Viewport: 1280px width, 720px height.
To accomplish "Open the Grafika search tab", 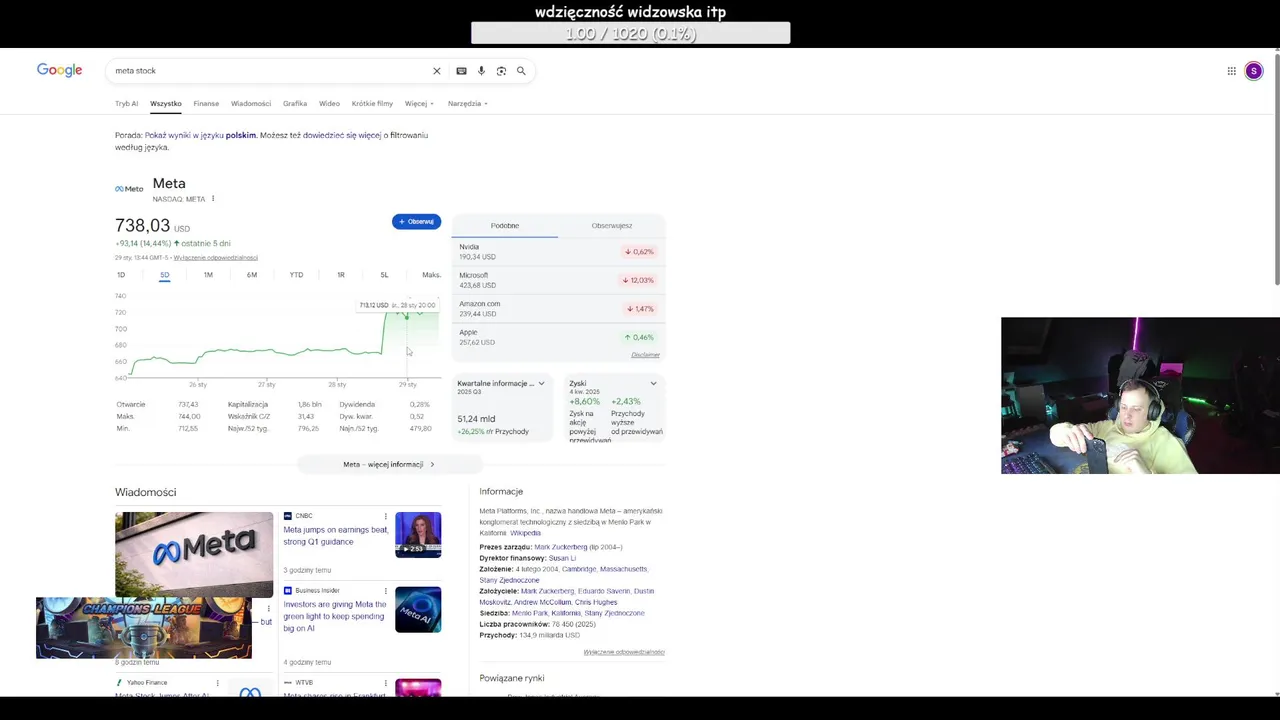I will (x=295, y=103).
